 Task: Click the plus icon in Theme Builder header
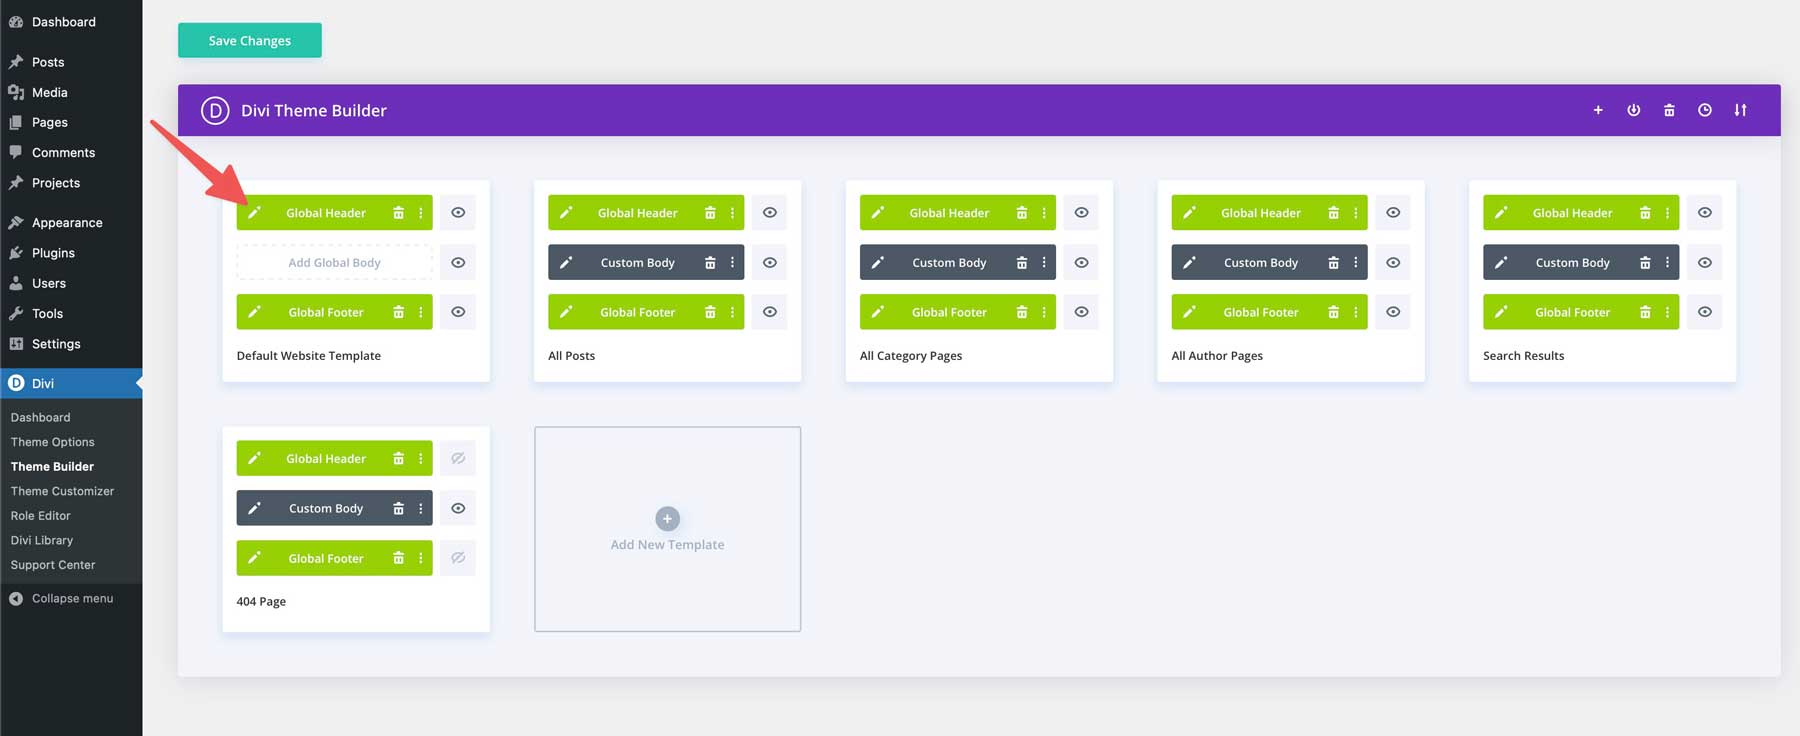click(x=1598, y=110)
